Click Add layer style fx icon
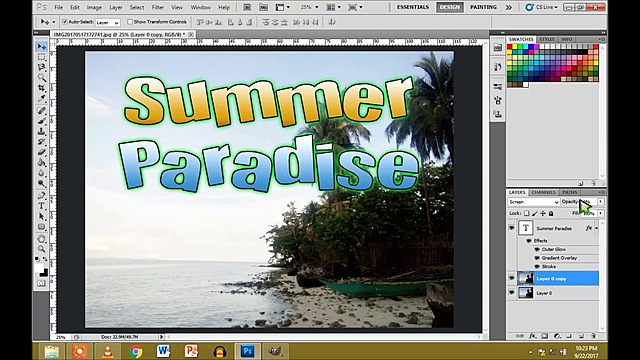 tap(532, 336)
